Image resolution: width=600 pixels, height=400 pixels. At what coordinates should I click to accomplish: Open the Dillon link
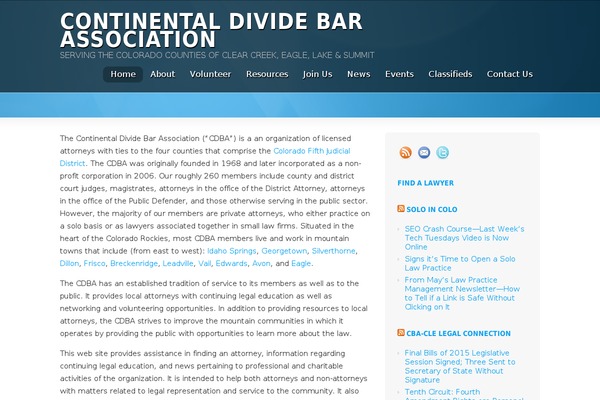[x=69, y=263]
